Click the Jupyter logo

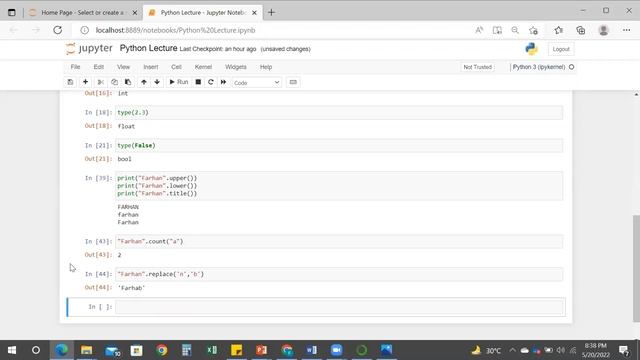[89, 49]
